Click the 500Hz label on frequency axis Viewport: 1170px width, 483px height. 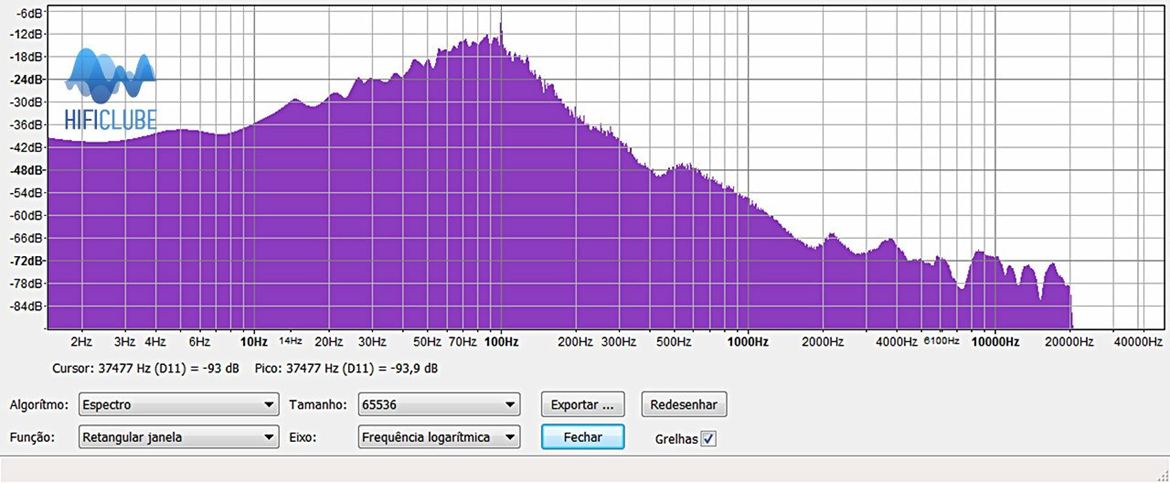tap(674, 342)
